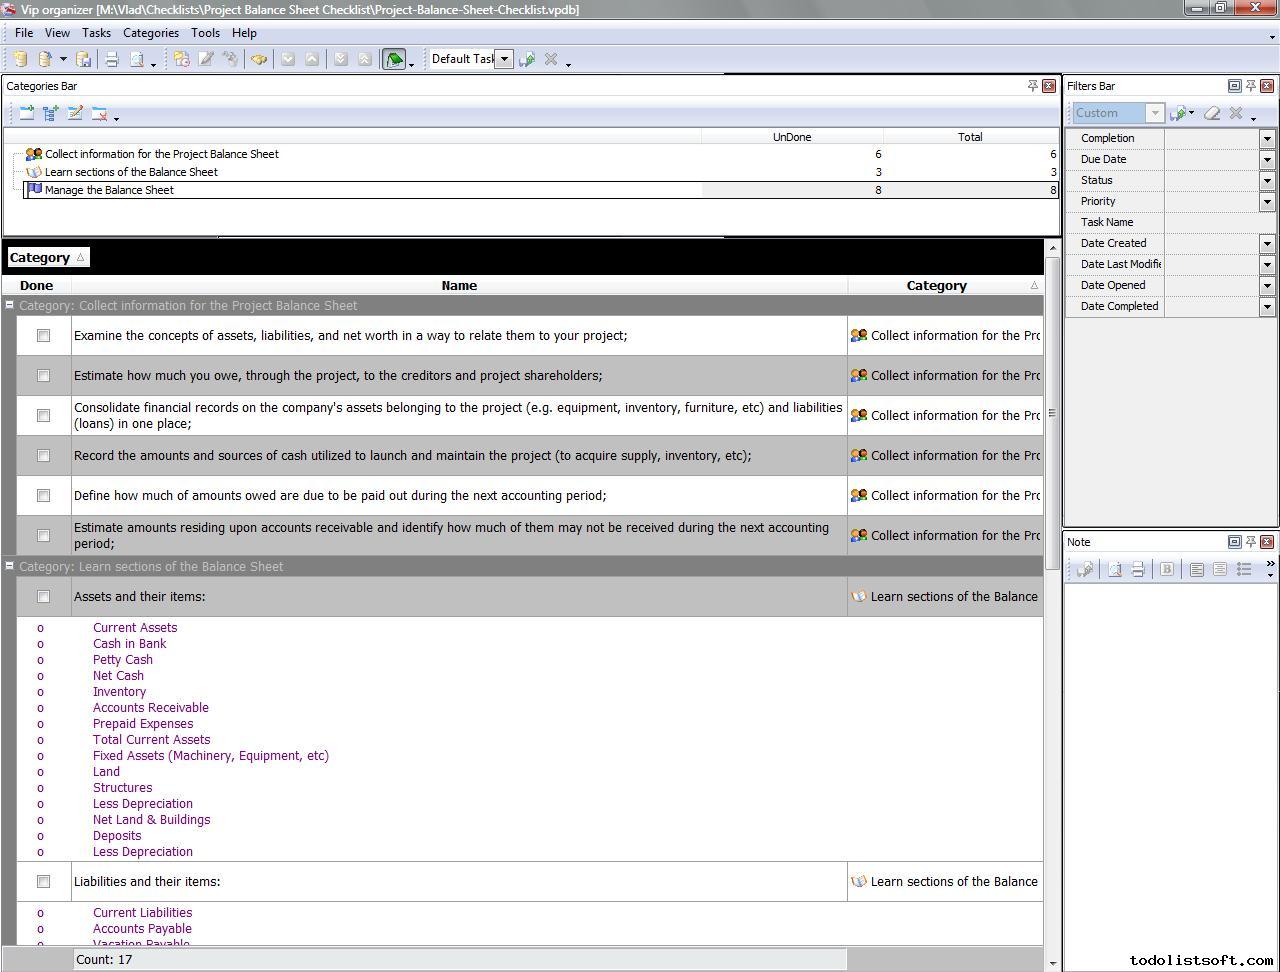The image size is (1280, 972).
Task: Collapse the 'Collect information' category group
Action: 9,306
